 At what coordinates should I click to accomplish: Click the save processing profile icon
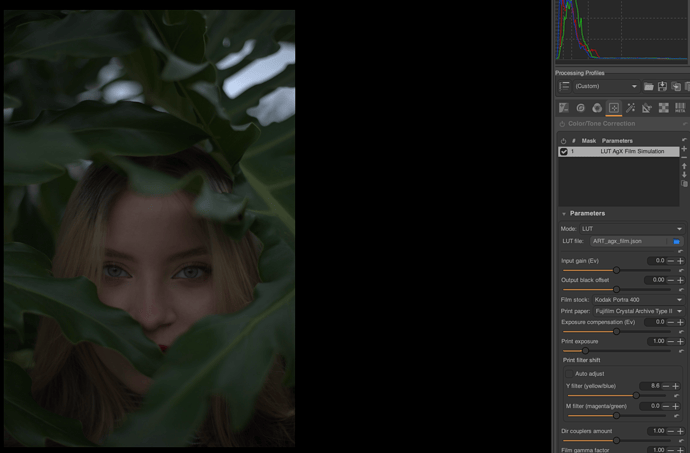(x=662, y=86)
